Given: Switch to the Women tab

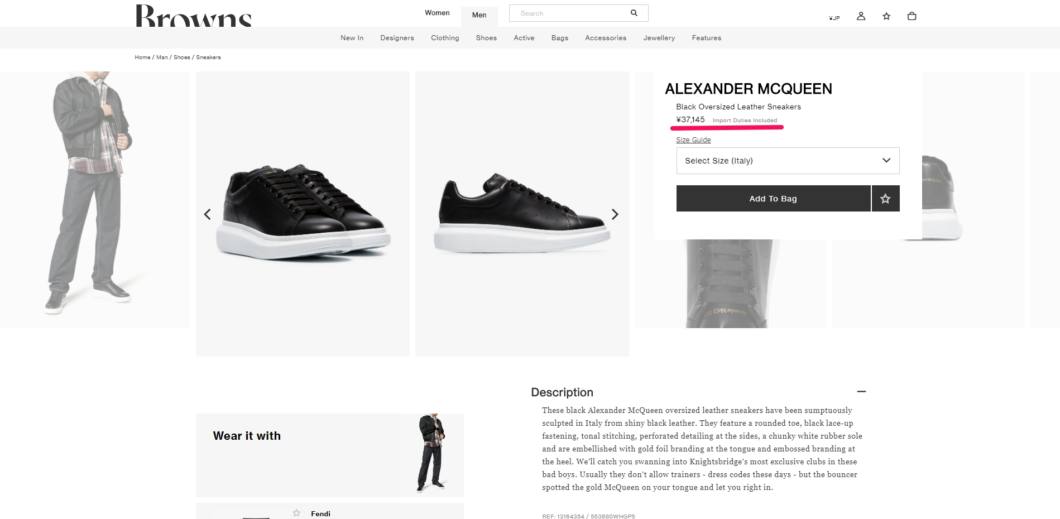Looking at the screenshot, I should click(437, 13).
